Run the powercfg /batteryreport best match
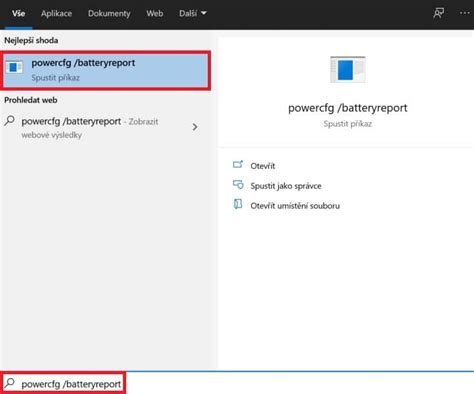The image size is (474, 394). coord(105,70)
